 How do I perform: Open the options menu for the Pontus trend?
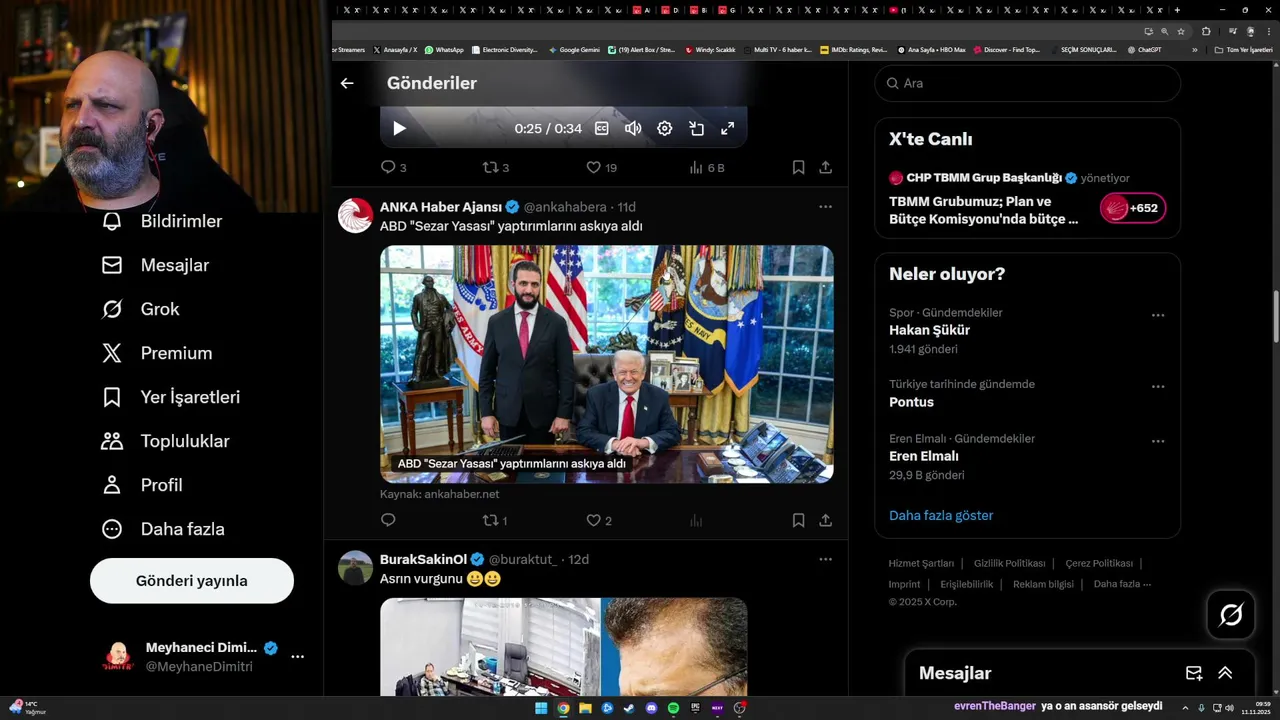click(x=1158, y=386)
